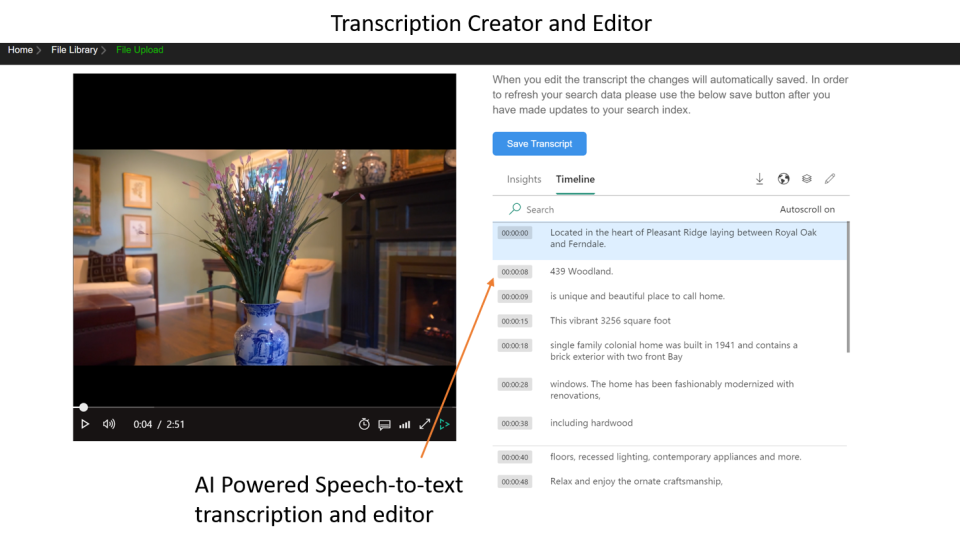Play the video
The height and width of the screenshot is (544, 960).
(x=85, y=424)
